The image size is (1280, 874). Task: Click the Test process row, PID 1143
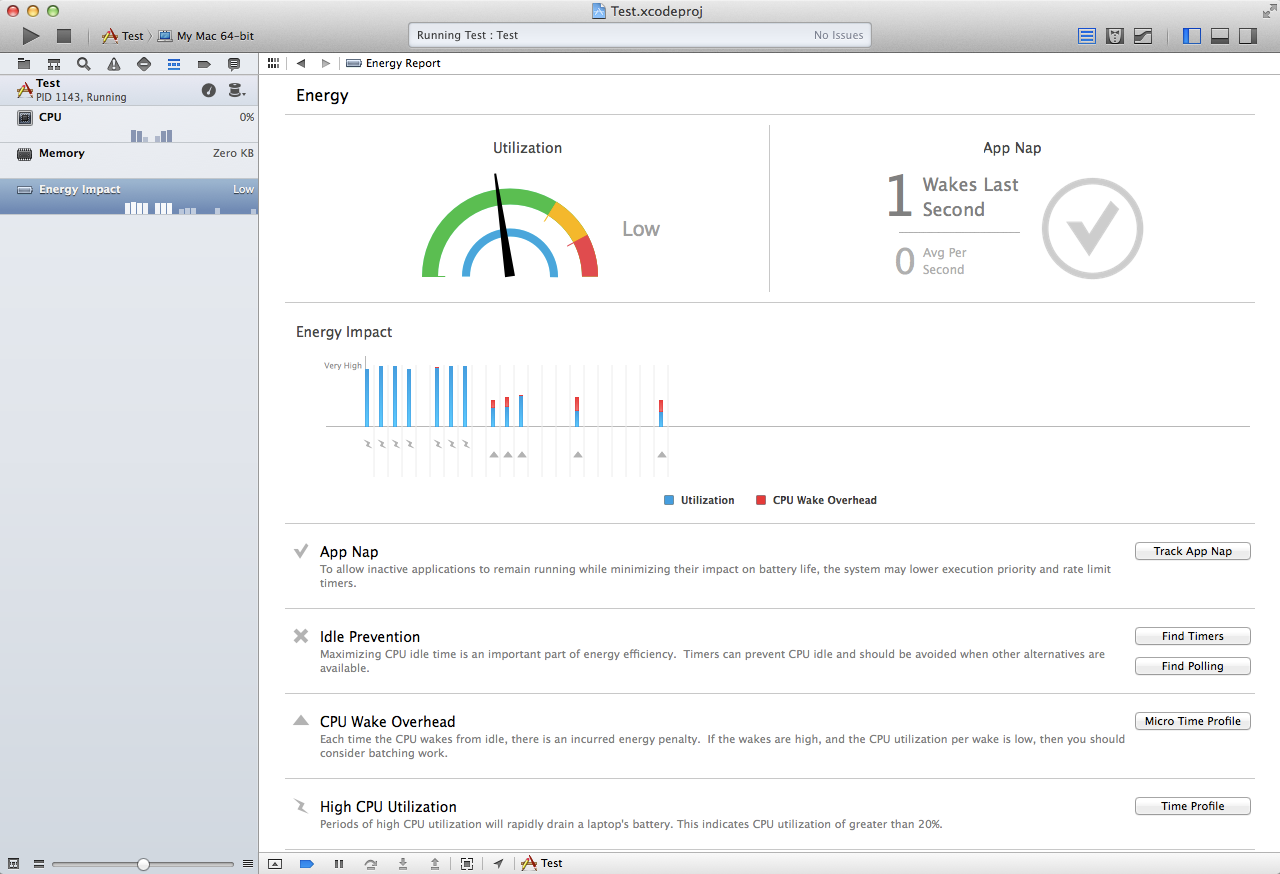click(x=129, y=90)
